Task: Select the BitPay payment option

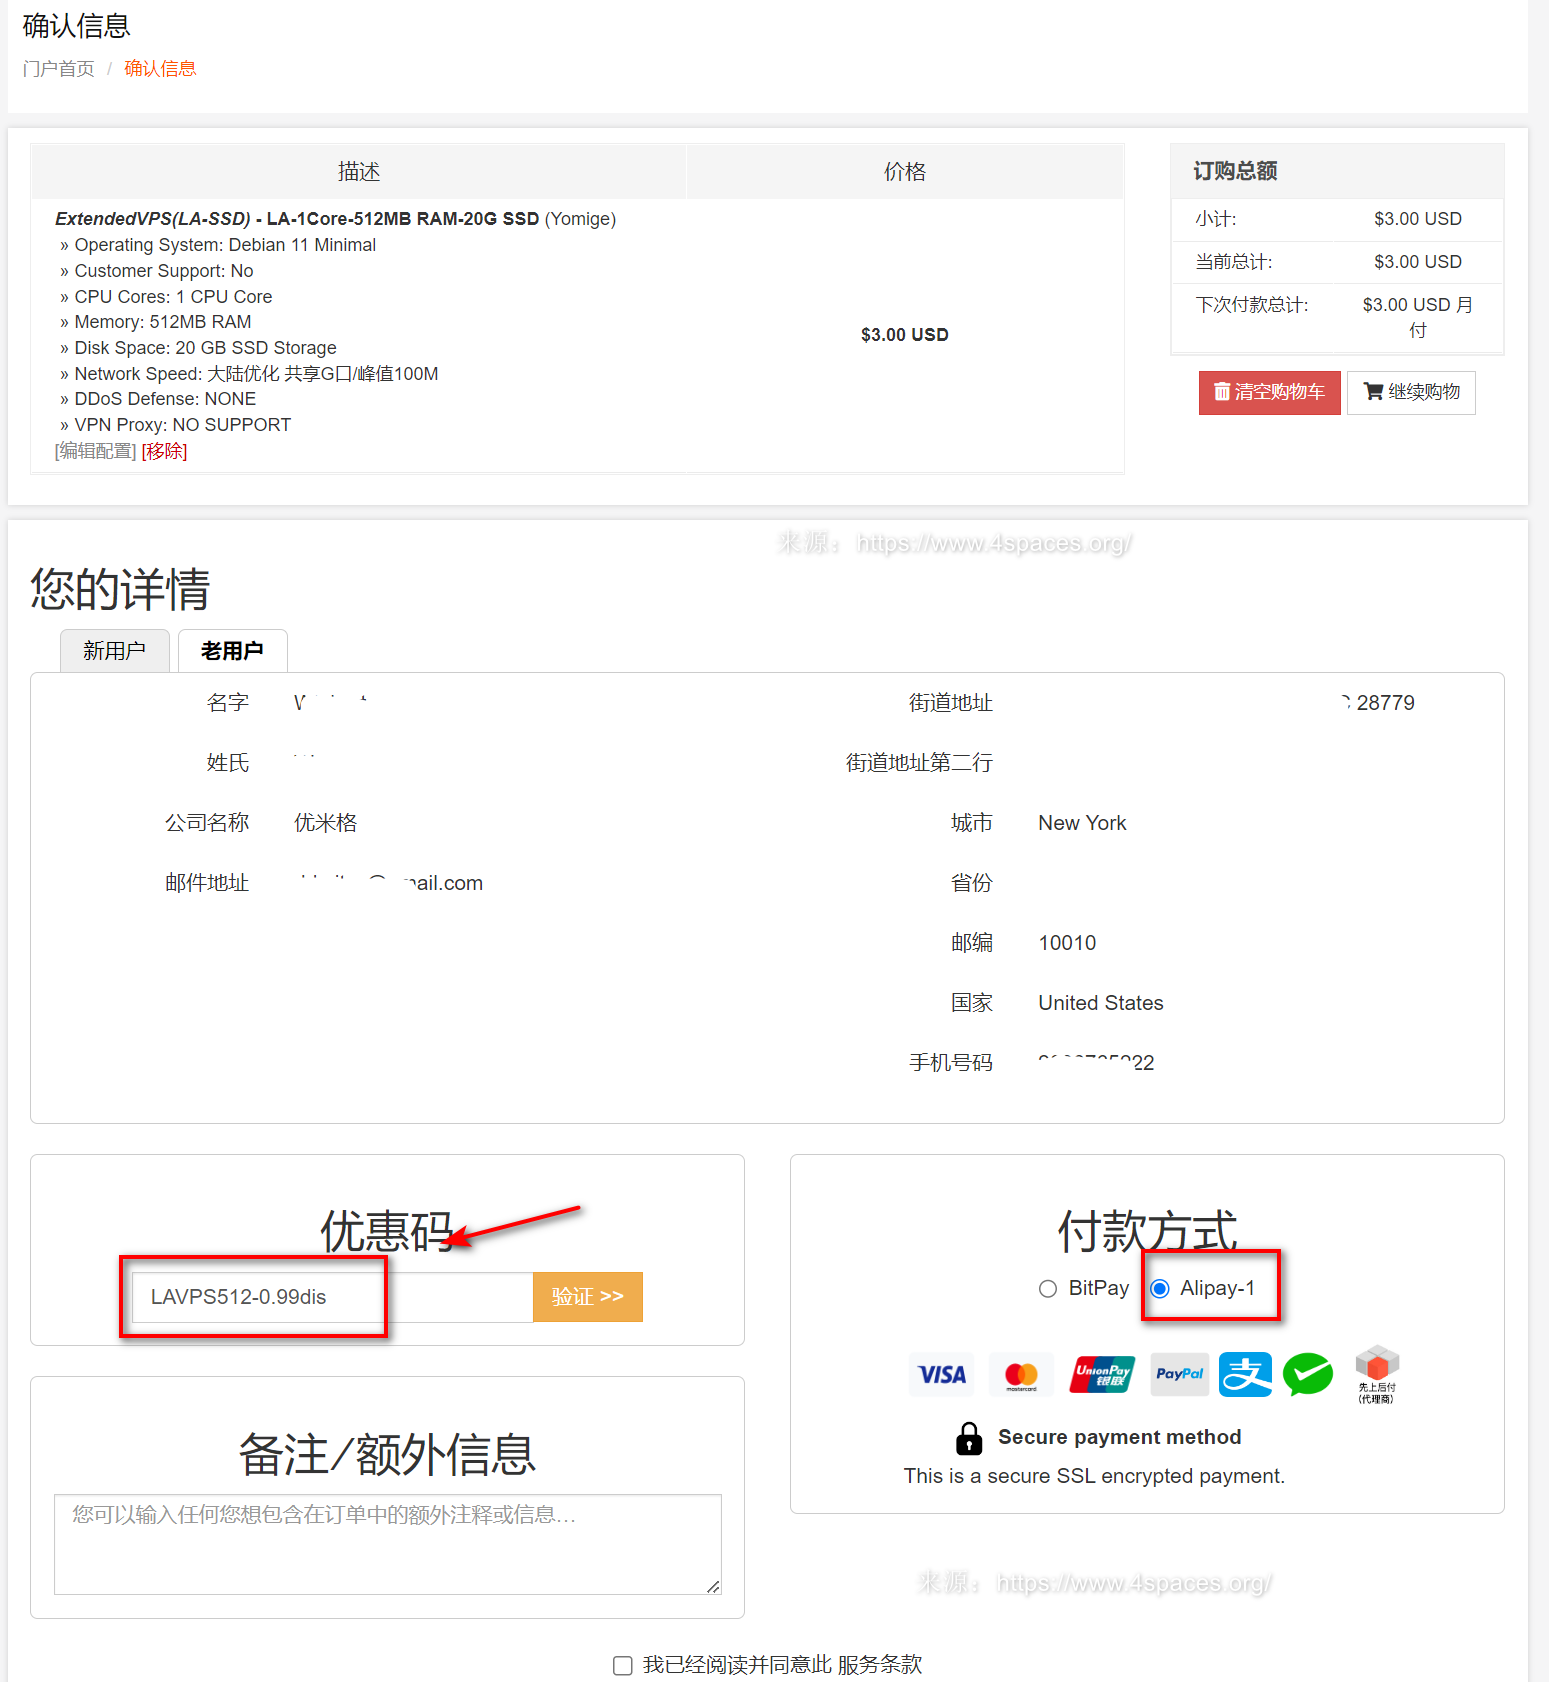Action: pyautogui.click(x=1048, y=1289)
